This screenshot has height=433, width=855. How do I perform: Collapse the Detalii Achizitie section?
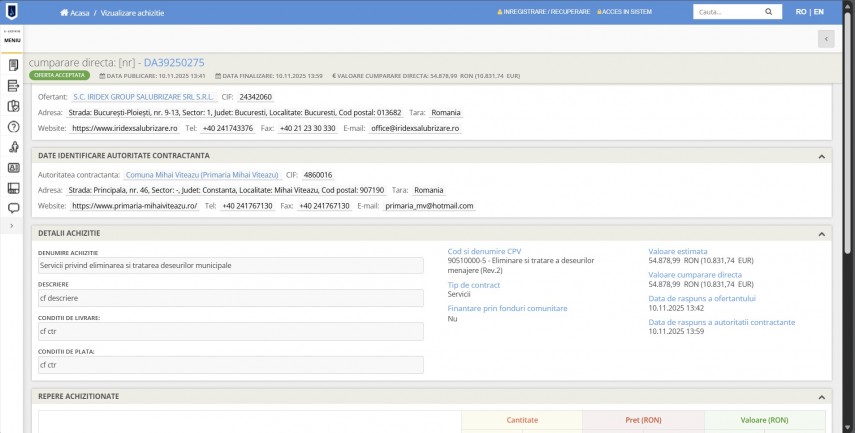[x=821, y=233]
